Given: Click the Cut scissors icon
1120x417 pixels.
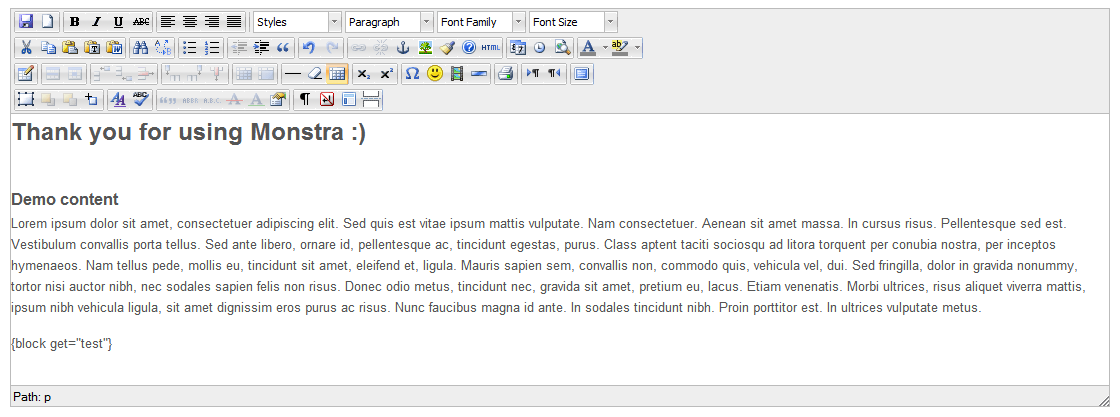Looking at the screenshot, I should tap(27, 47).
